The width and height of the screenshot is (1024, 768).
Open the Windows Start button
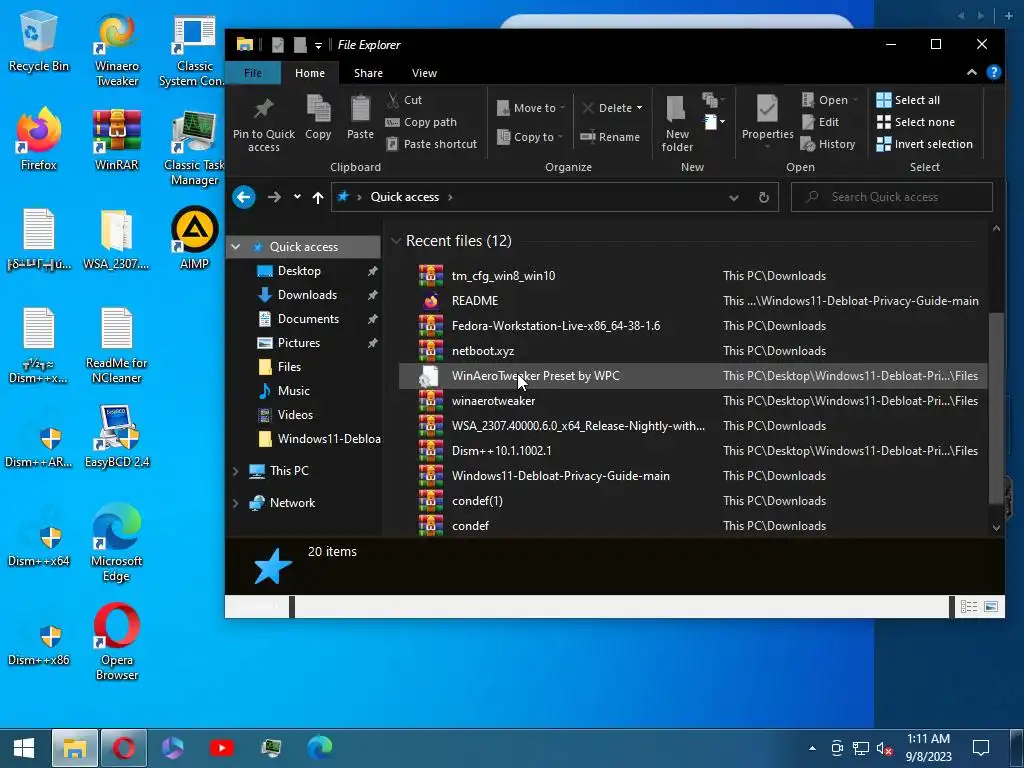[24, 748]
